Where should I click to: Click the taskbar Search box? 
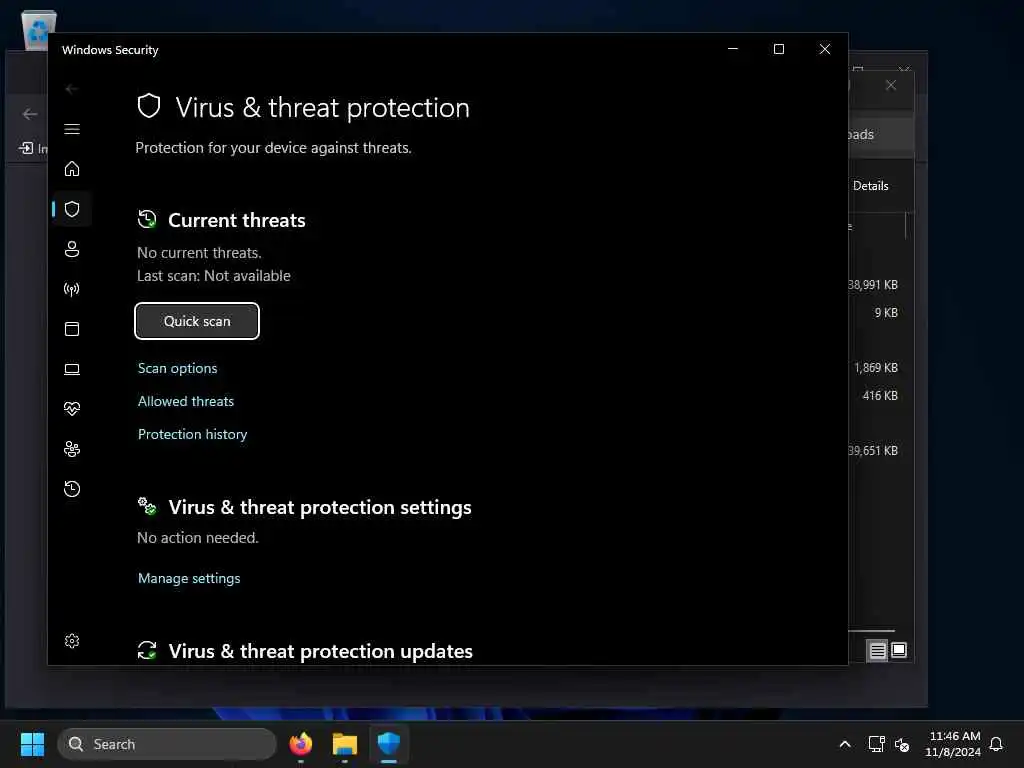(167, 744)
